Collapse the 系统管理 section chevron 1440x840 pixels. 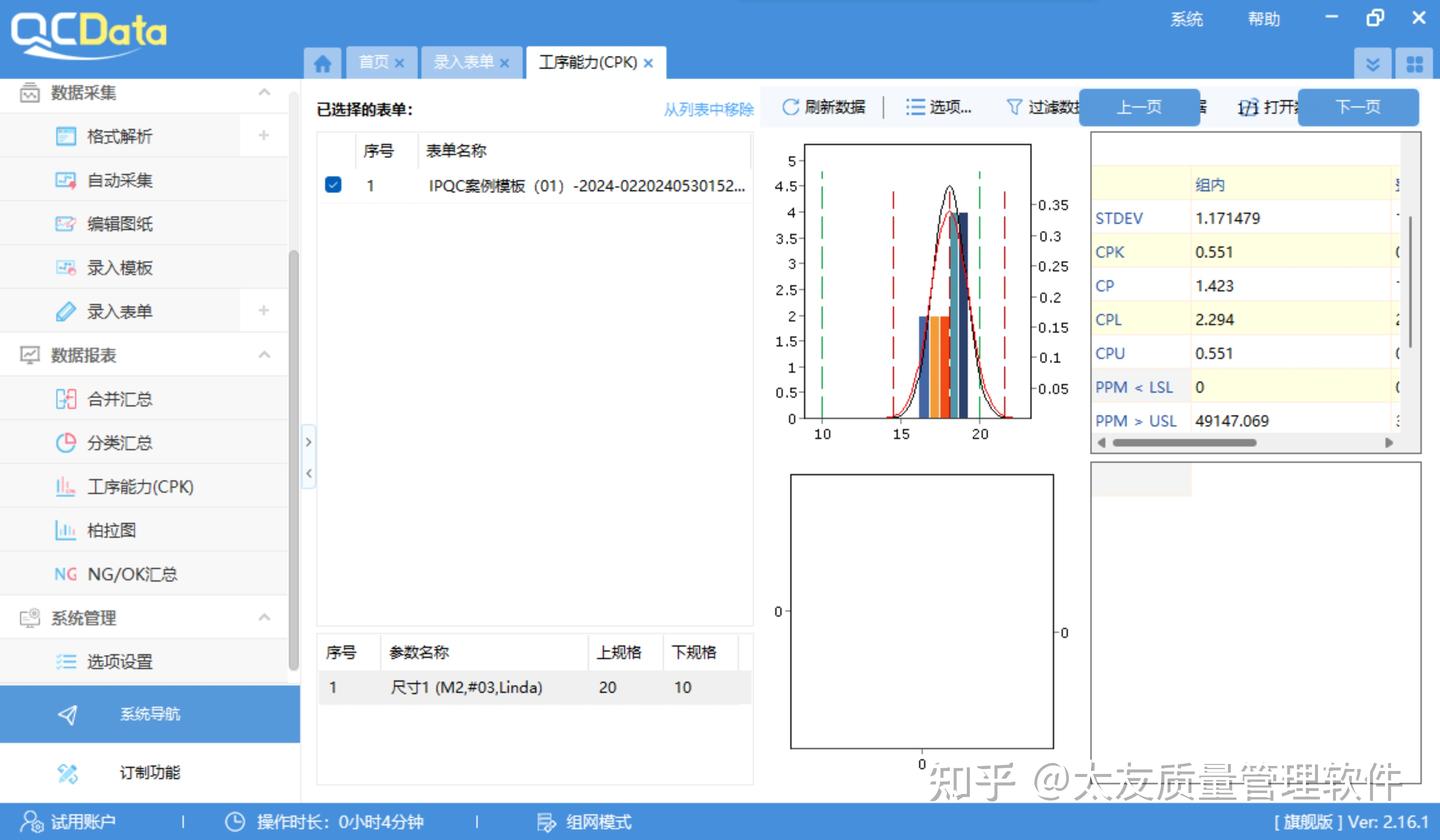point(264,618)
